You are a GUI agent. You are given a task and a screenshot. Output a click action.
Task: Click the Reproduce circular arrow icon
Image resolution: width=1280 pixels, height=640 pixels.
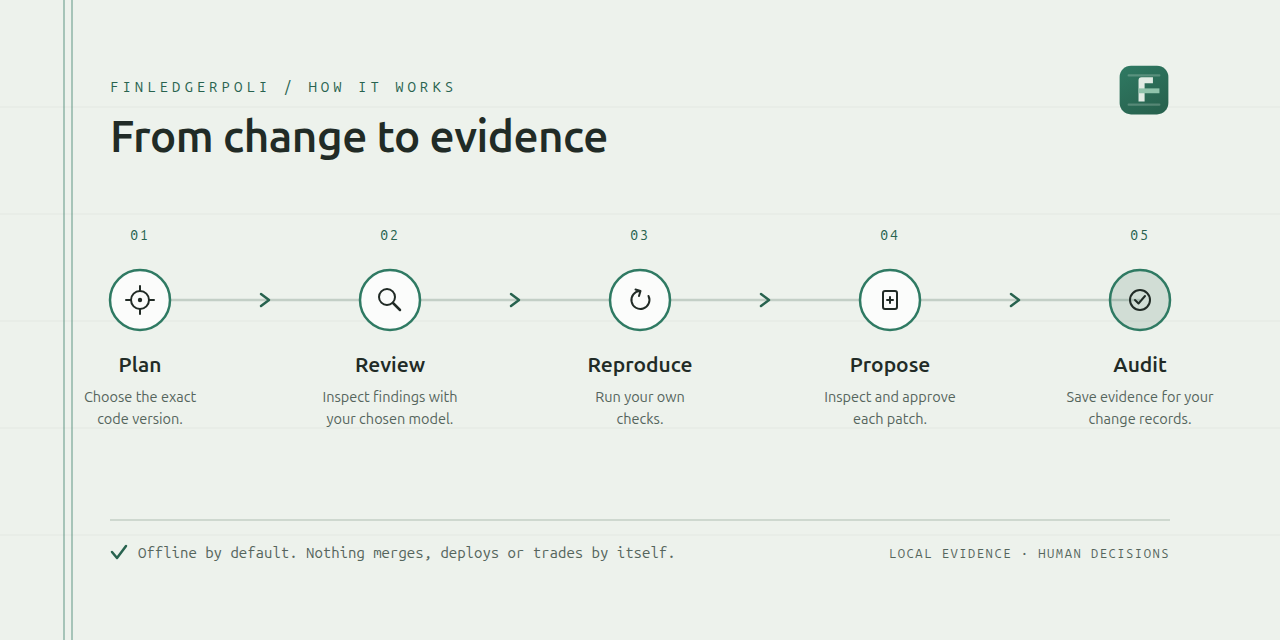pyautogui.click(x=640, y=300)
